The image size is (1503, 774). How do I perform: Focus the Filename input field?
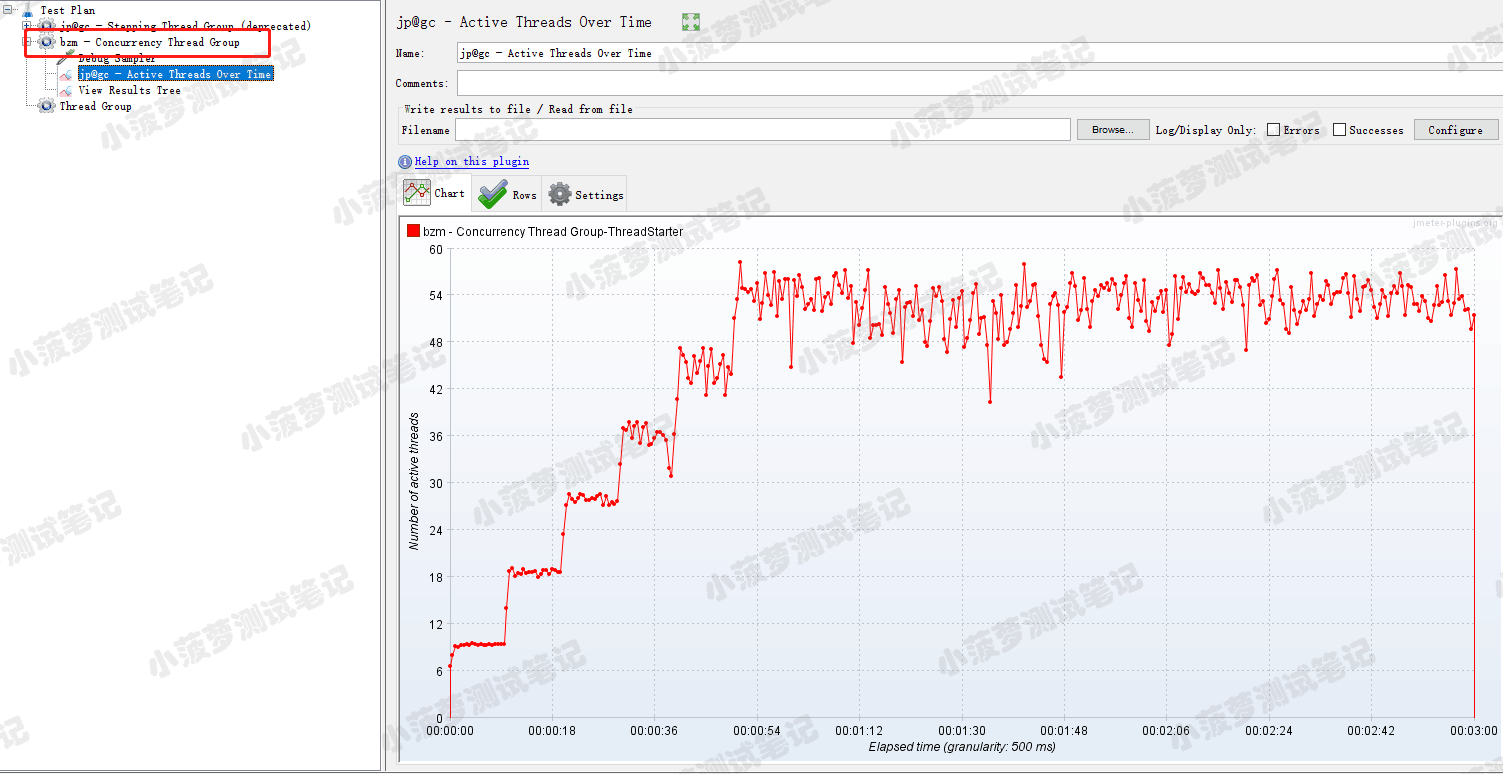(763, 130)
